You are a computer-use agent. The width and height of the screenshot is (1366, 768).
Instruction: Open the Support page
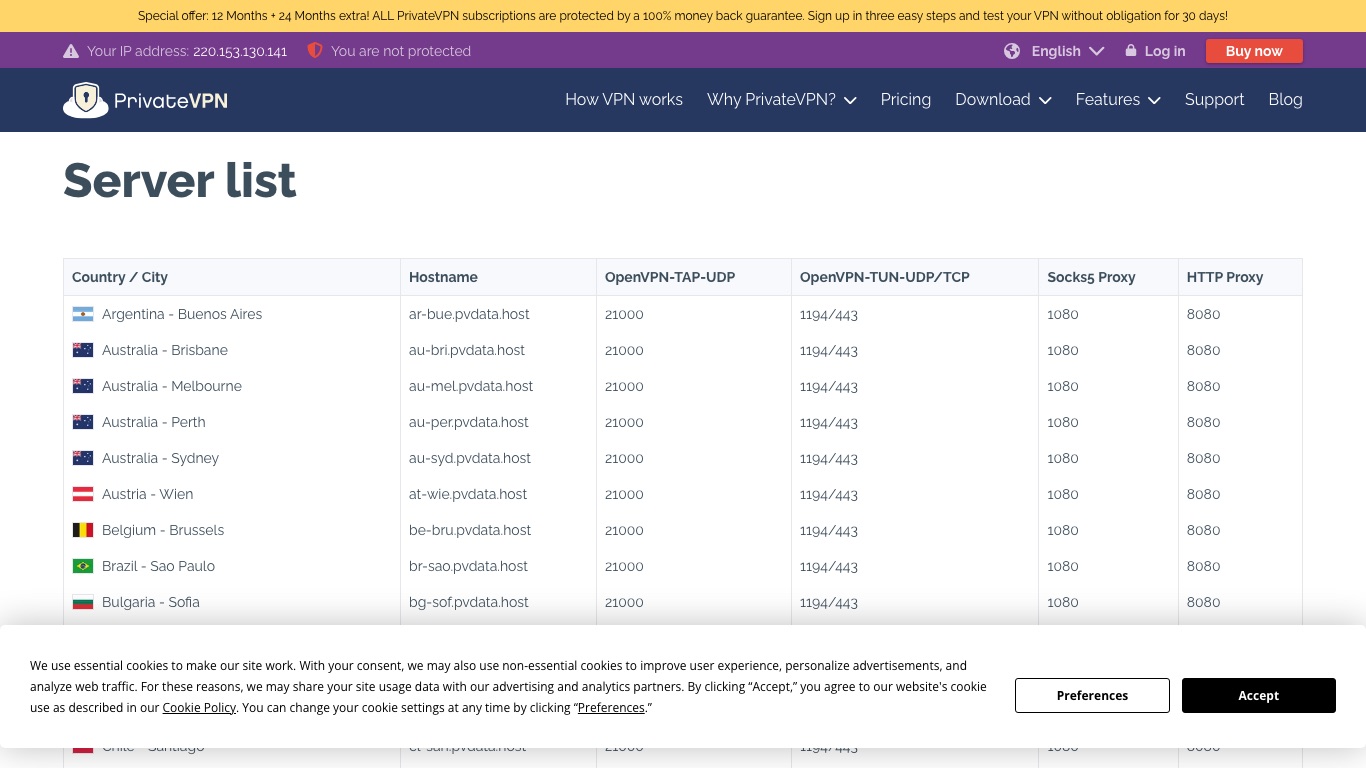[x=1214, y=100]
